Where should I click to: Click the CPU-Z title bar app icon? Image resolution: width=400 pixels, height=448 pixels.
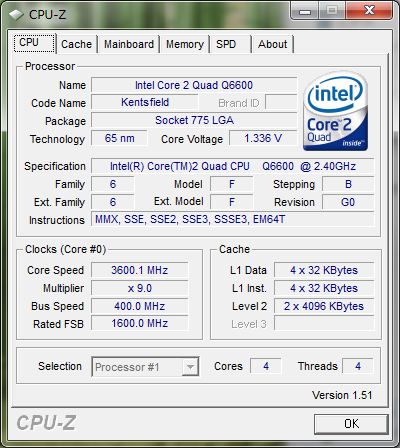pyautogui.click(x=16, y=15)
